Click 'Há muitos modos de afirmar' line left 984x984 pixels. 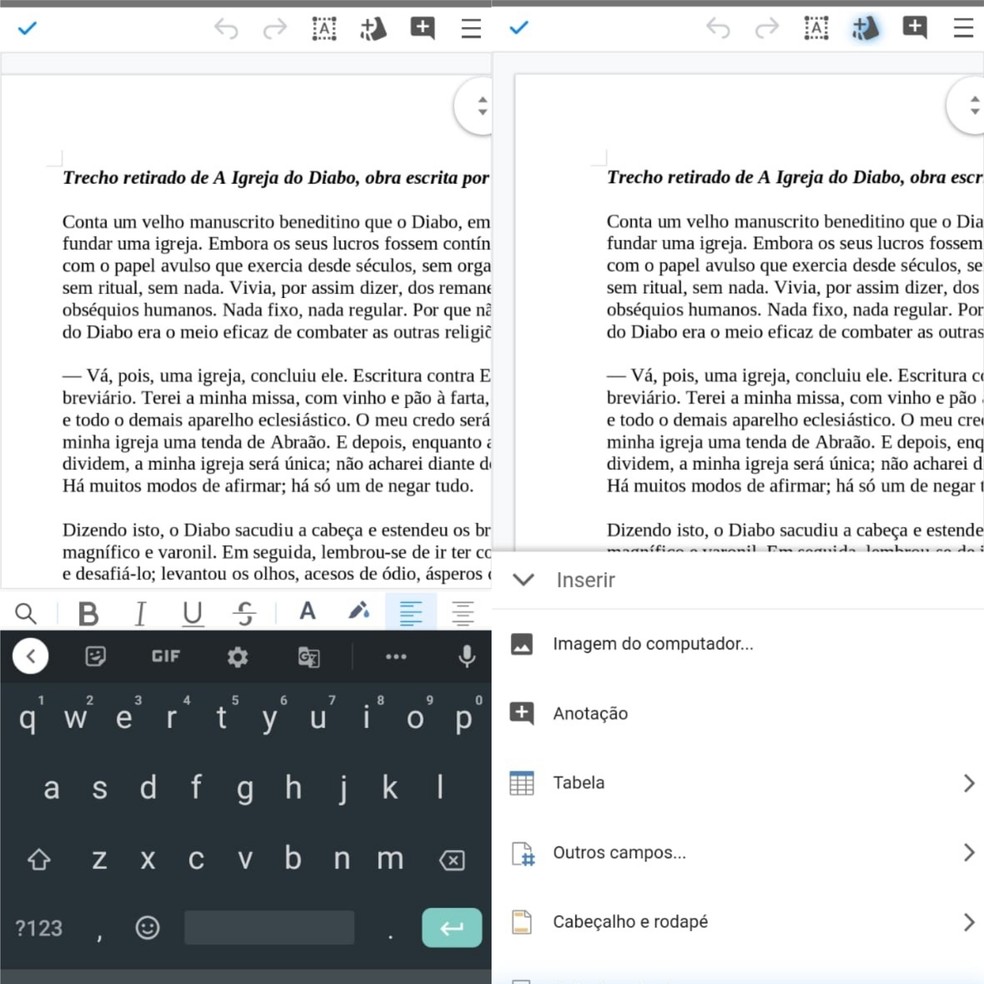pos(268,486)
